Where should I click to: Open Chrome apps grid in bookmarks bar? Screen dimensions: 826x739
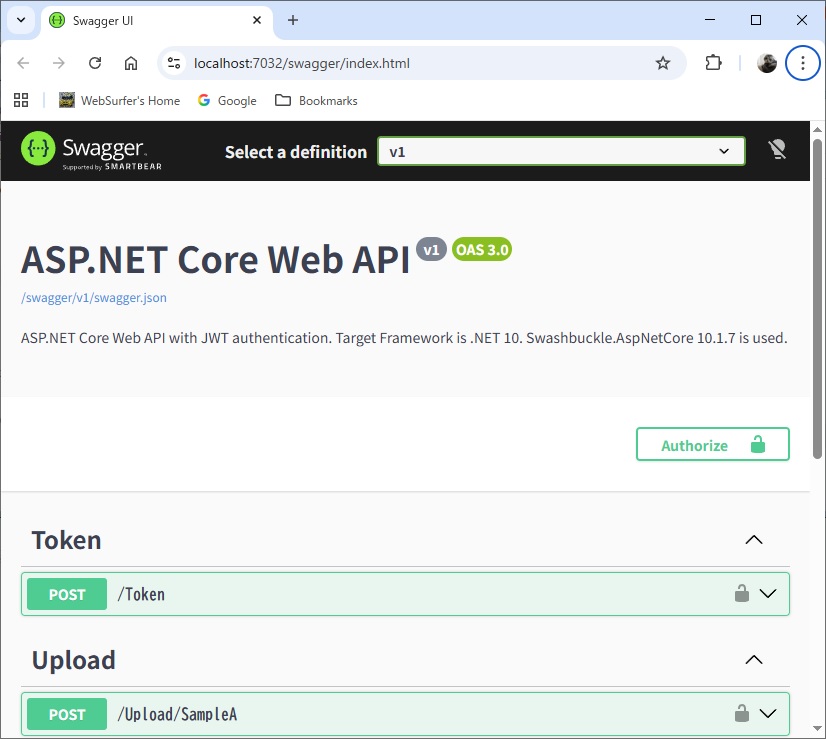coord(21,100)
